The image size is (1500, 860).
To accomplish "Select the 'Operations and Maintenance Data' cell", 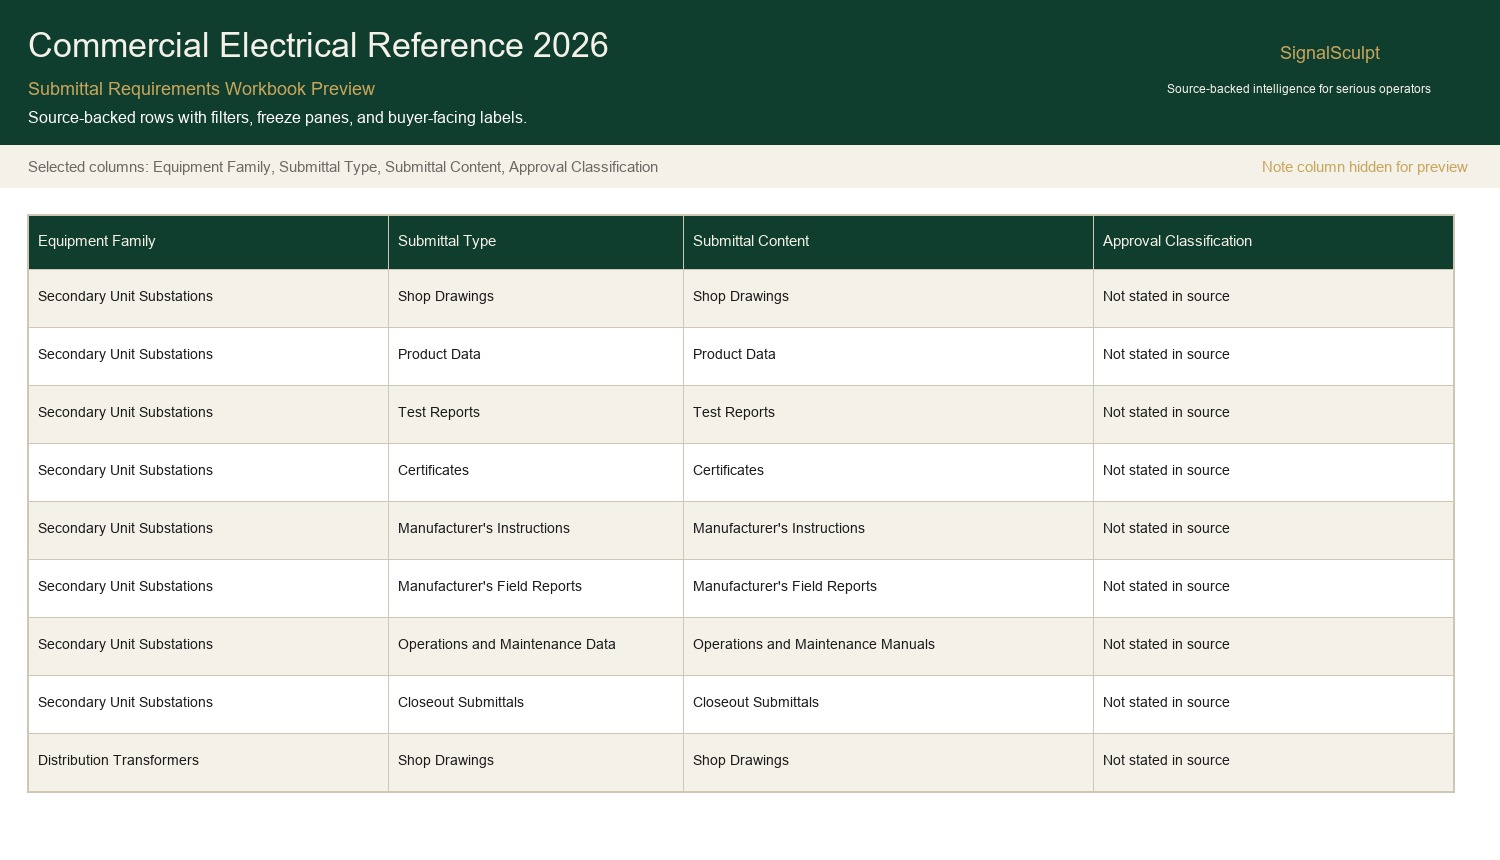I will (x=536, y=646).
